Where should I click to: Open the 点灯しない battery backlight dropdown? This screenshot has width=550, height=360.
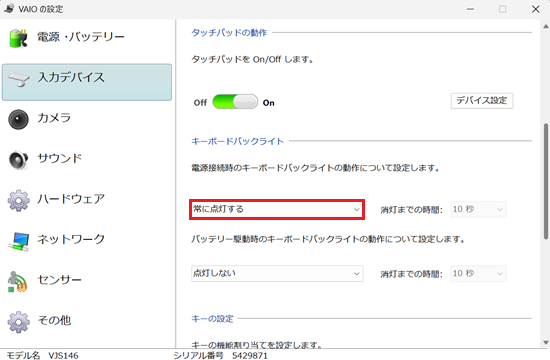coord(277,274)
